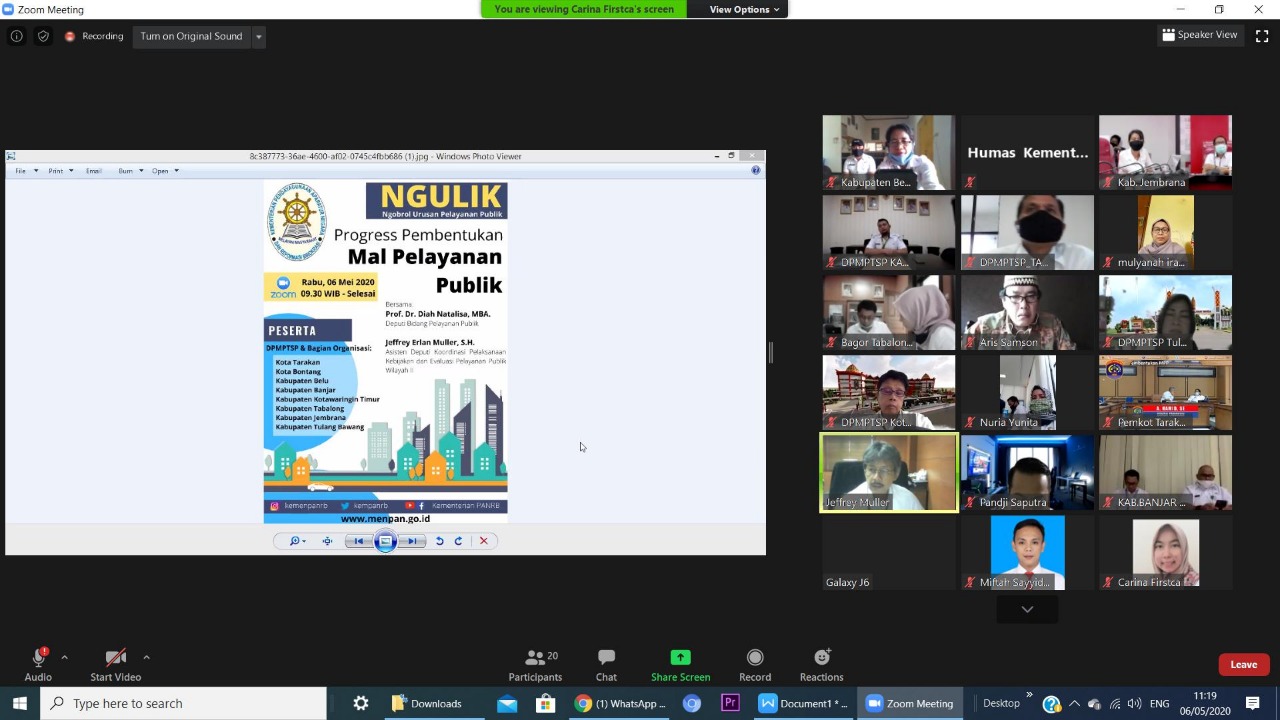
Task: Toggle the Record button
Action: point(755,665)
